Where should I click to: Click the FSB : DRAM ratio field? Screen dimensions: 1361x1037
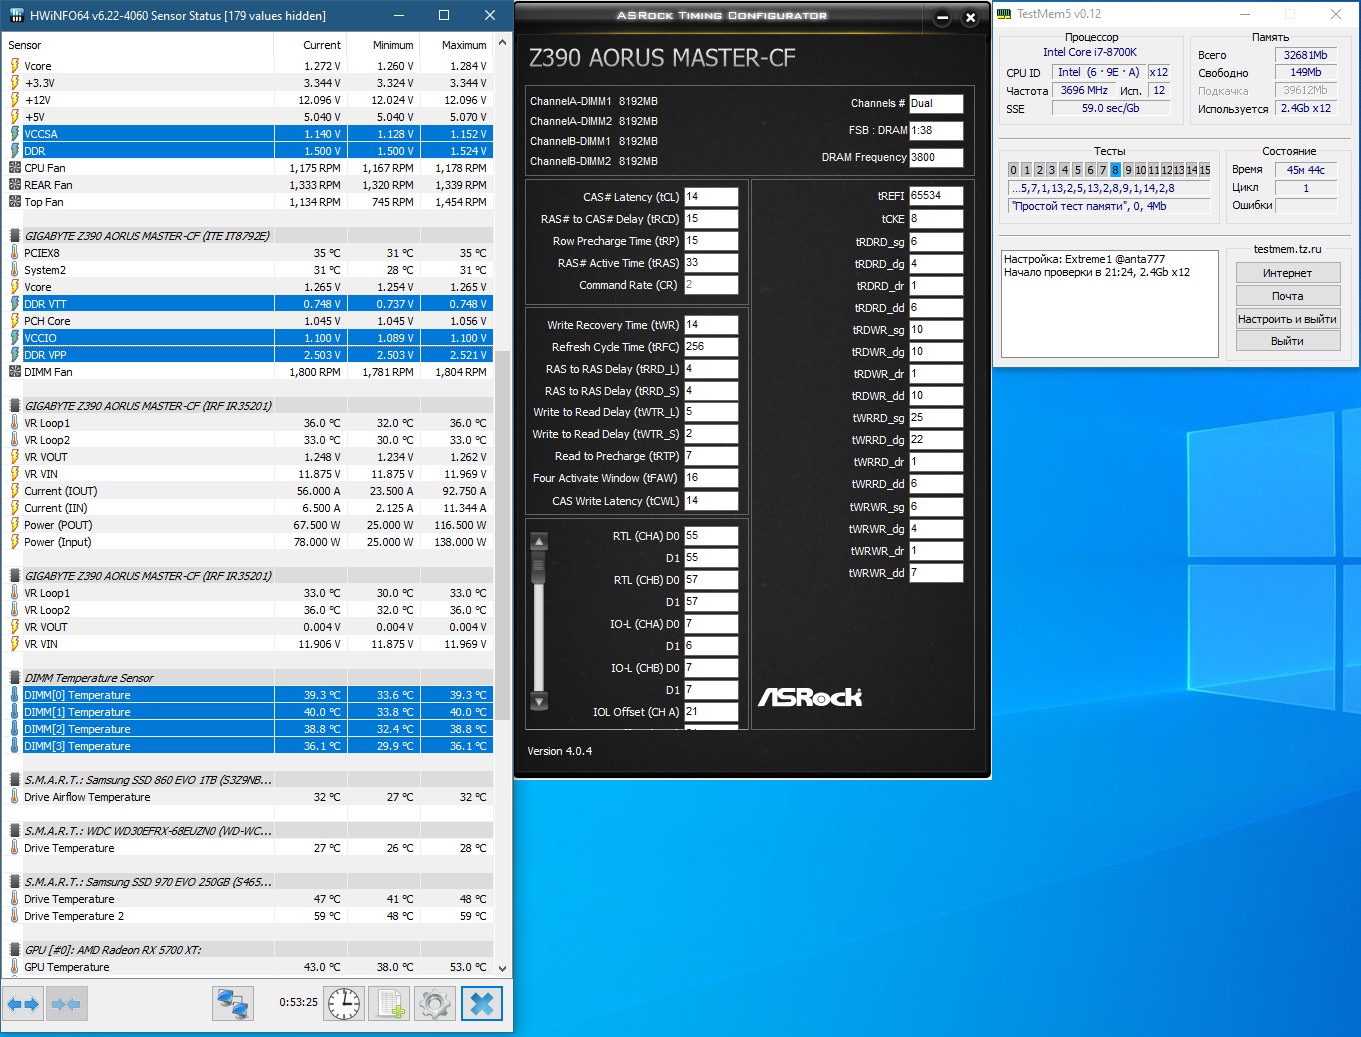tap(936, 131)
